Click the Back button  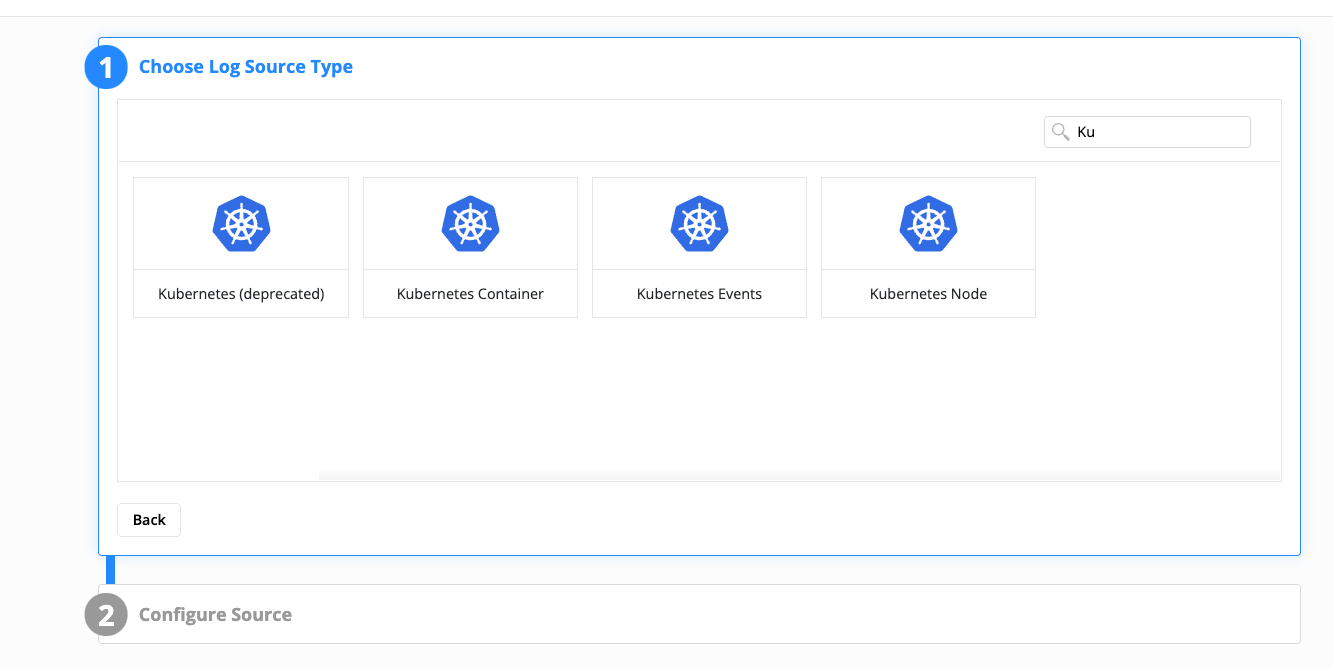(x=149, y=520)
